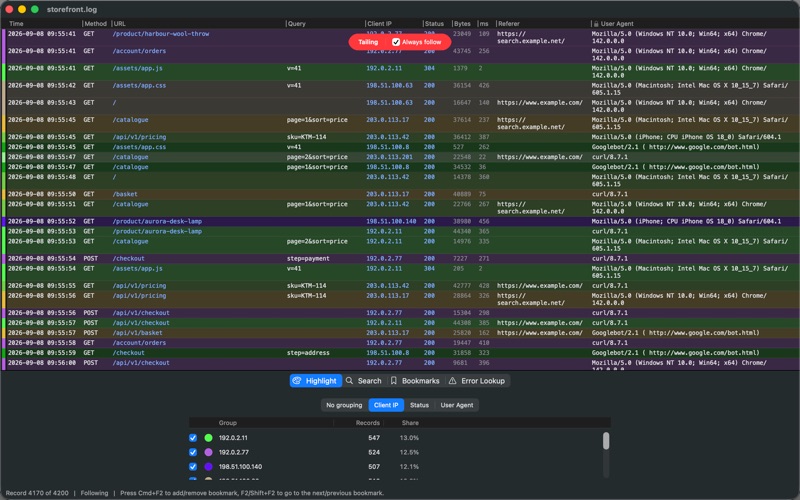Click Record 4170 of 4200 in status bar
The height and width of the screenshot is (500, 800).
37,493
